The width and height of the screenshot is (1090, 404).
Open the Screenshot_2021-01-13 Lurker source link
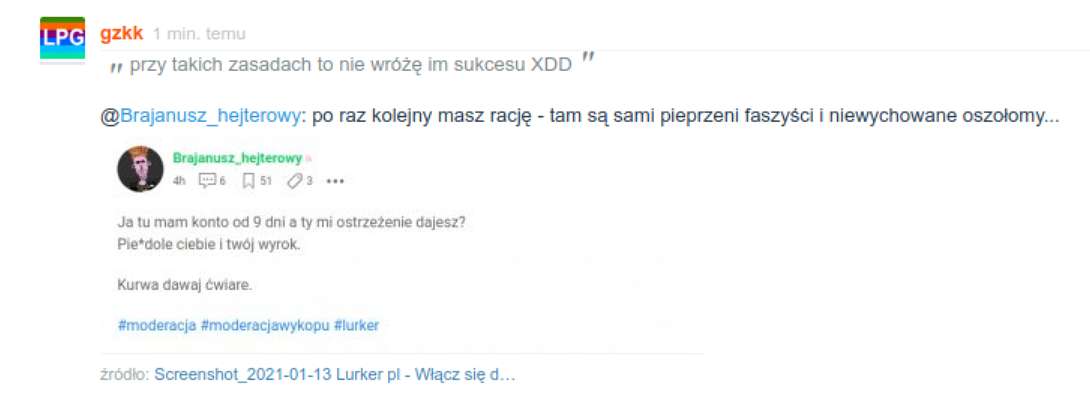pyautogui.click(x=334, y=374)
